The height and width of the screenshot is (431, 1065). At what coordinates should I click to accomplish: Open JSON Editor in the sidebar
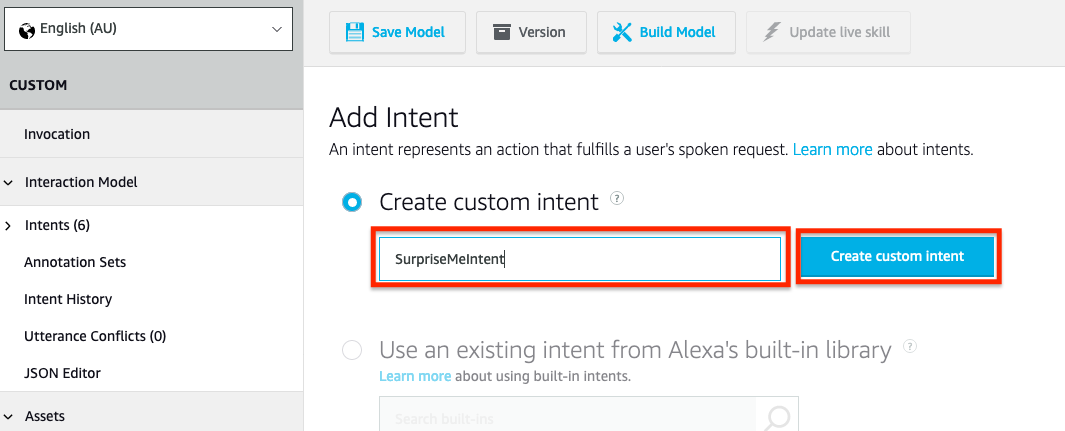pos(62,373)
